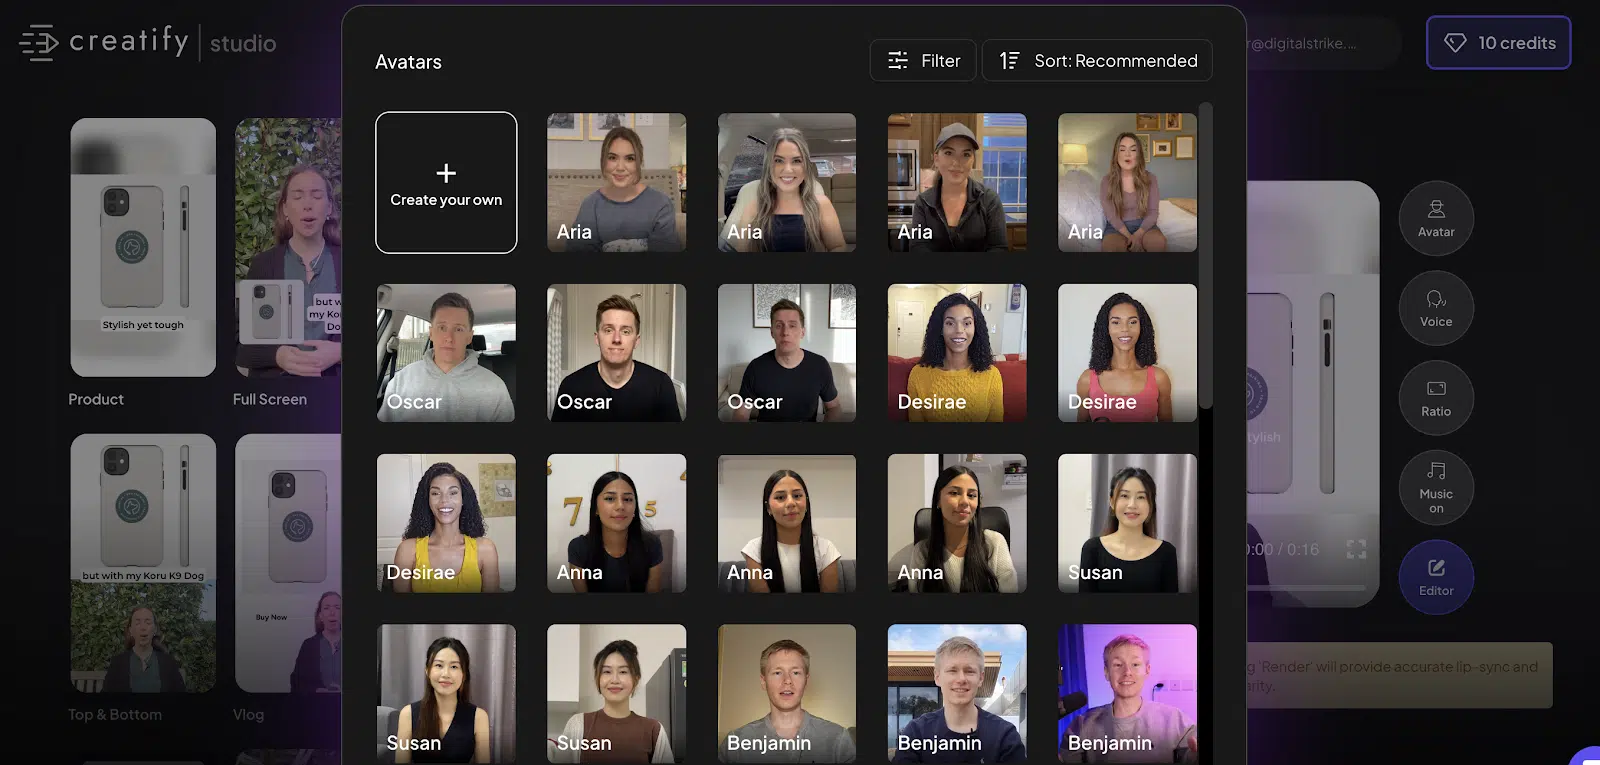Click the 10 credits button
The height and width of the screenshot is (765, 1600).
tap(1498, 43)
